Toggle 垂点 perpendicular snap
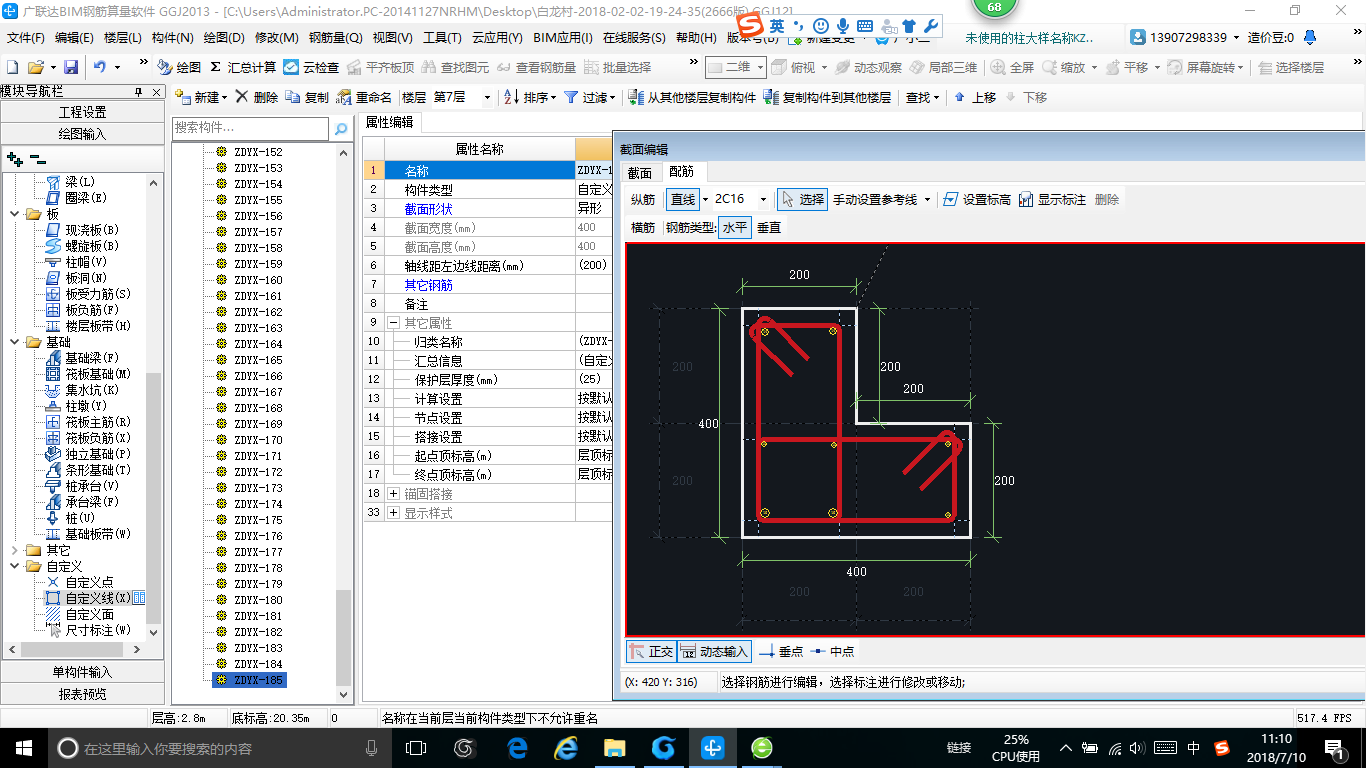Image resolution: width=1366 pixels, height=768 pixels. click(781, 651)
